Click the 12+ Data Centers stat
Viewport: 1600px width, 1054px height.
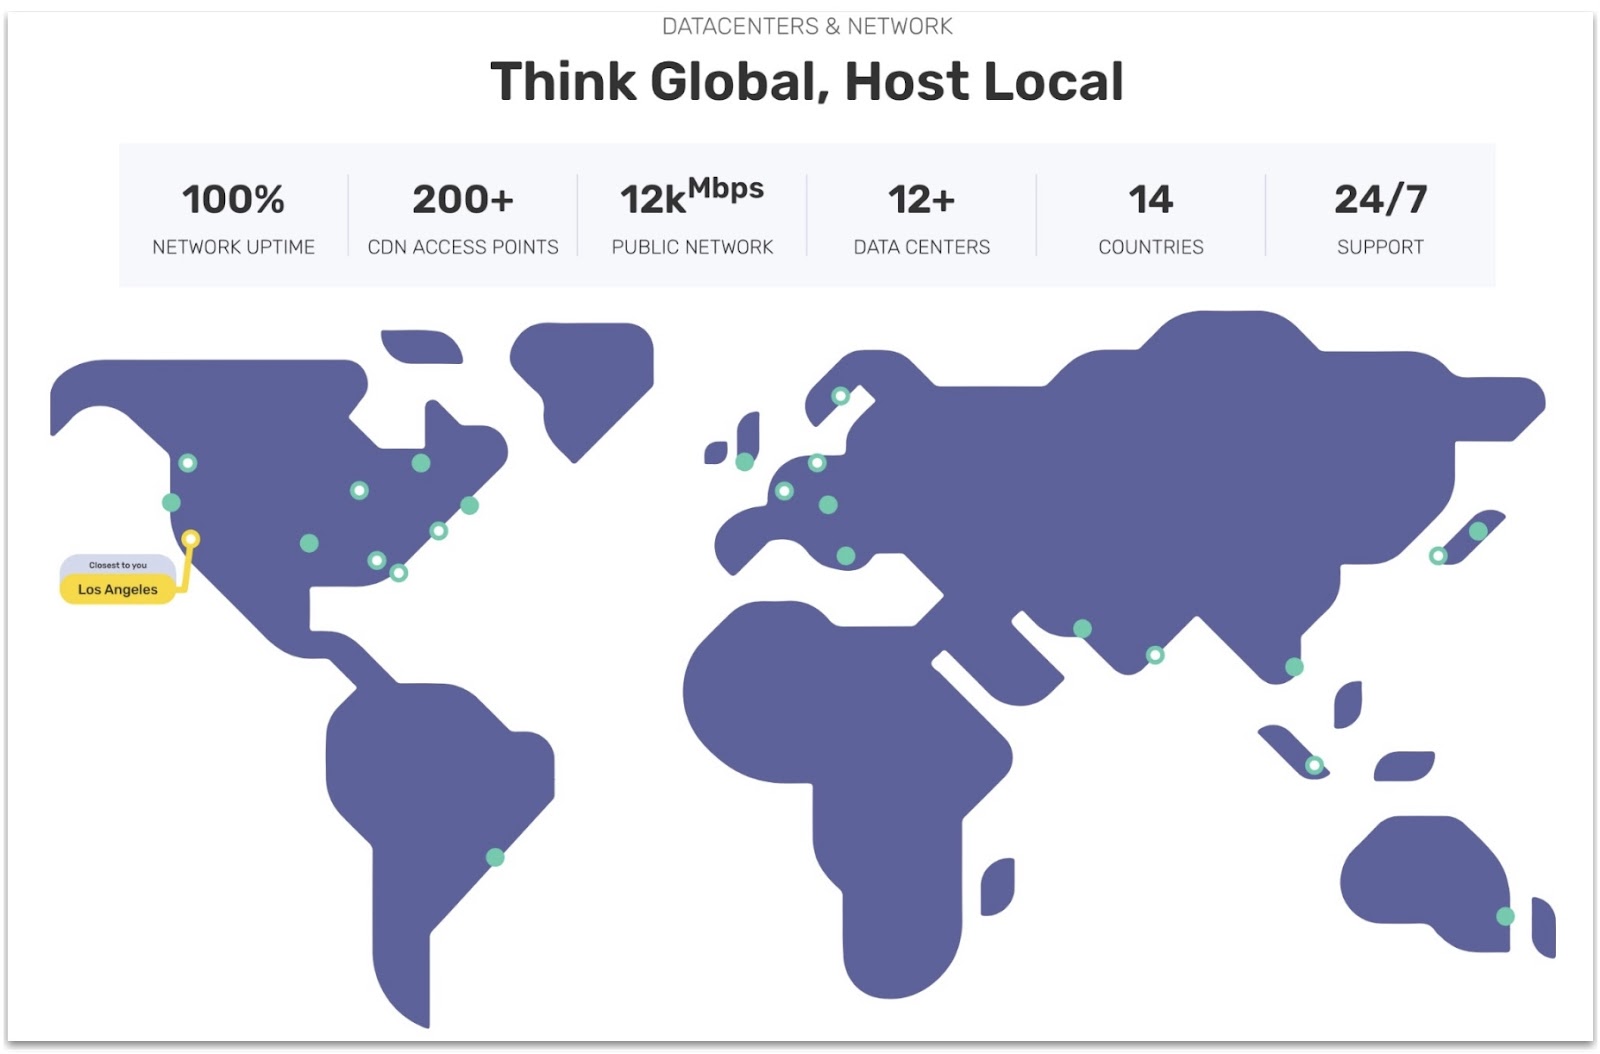(921, 217)
